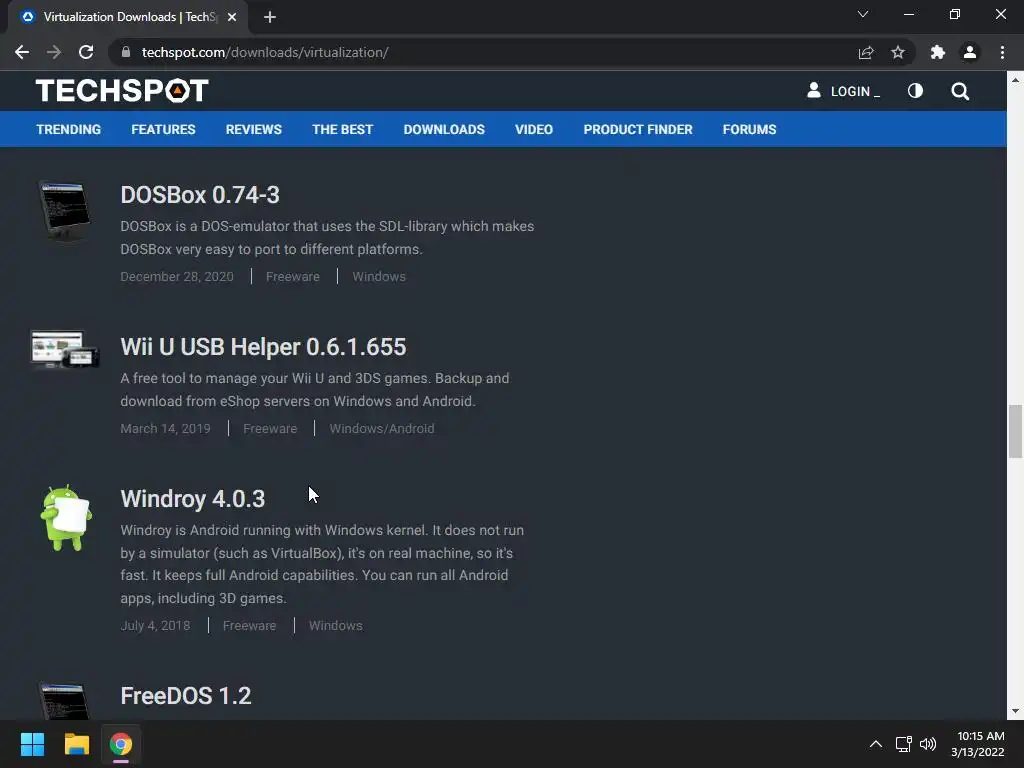The image size is (1024, 768).
Task: Open the TRENDING menu item
Action: click(x=69, y=129)
